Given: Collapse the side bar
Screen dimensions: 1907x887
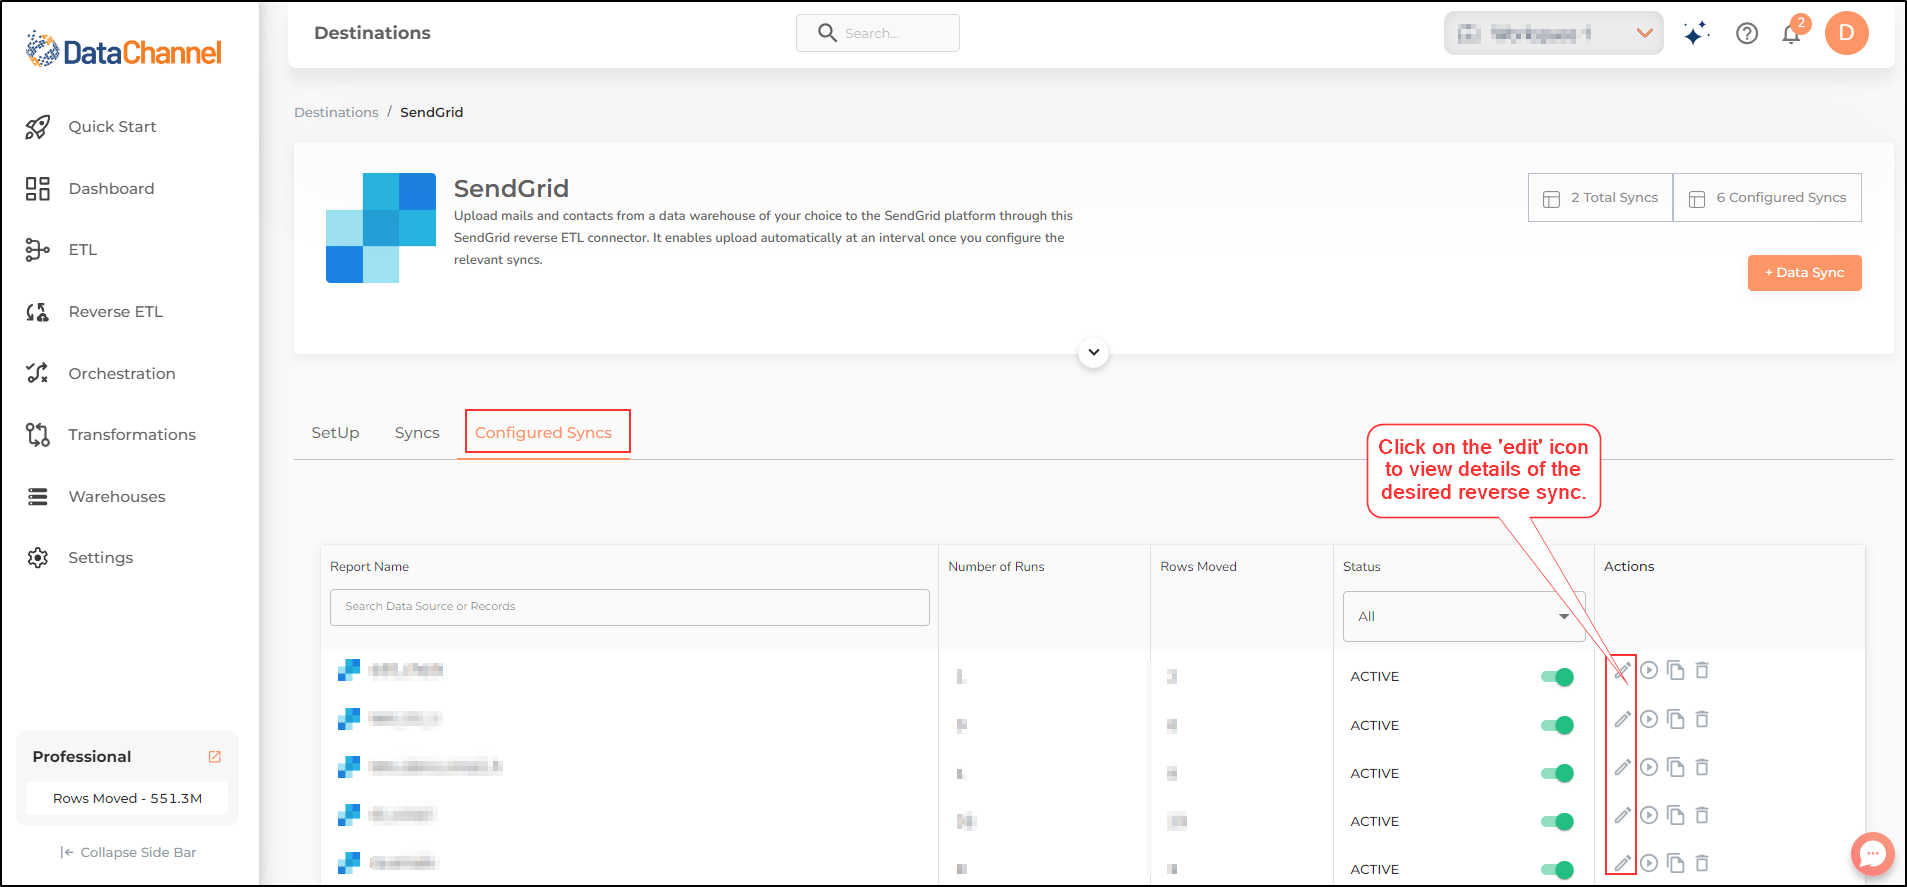Looking at the screenshot, I should pos(128,853).
